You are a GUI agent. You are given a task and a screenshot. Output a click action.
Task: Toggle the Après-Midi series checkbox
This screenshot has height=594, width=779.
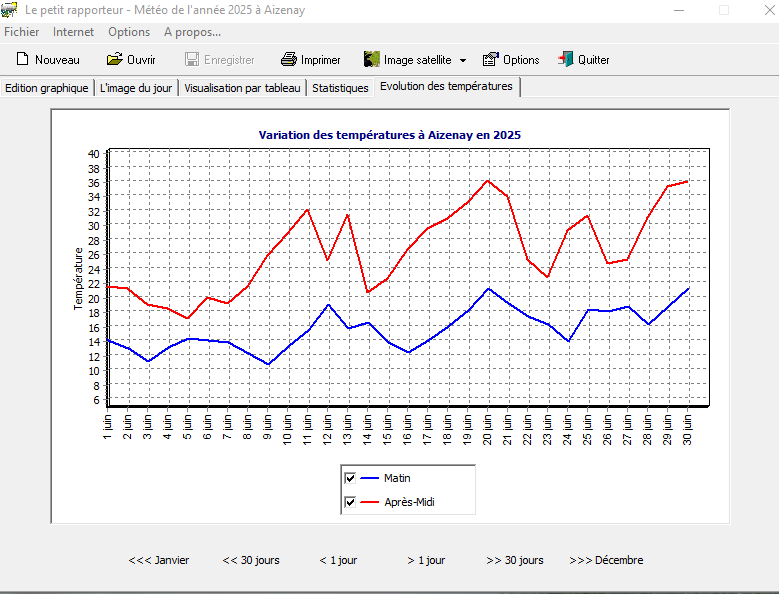click(x=349, y=502)
